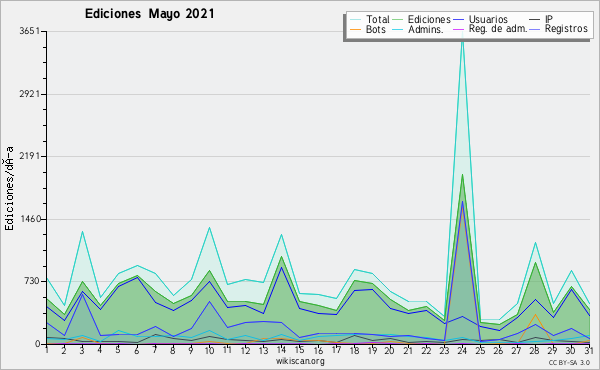Viewport: 600px width, 370px height.
Task: Click the chart title 'Ediciones Mayo 2021'
Action: (x=150, y=14)
